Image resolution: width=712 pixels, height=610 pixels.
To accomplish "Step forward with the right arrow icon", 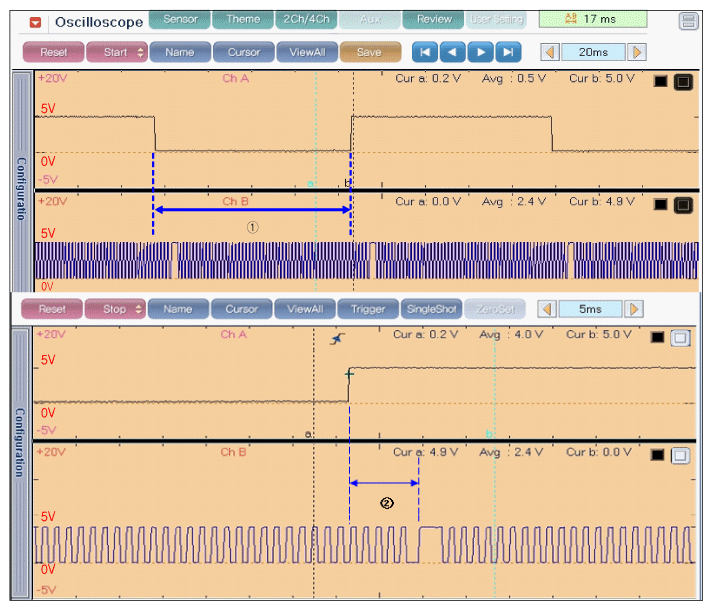I will (480, 52).
